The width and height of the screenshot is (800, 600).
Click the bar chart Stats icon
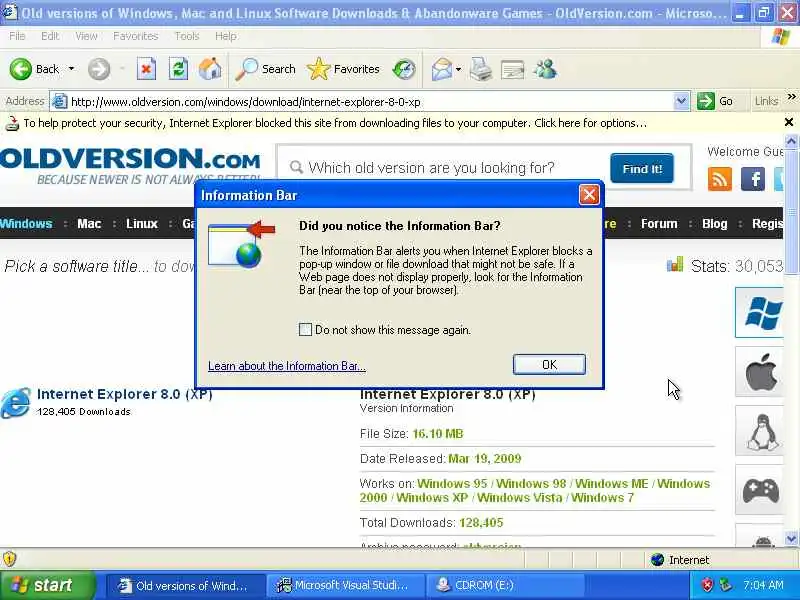tap(674, 264)
